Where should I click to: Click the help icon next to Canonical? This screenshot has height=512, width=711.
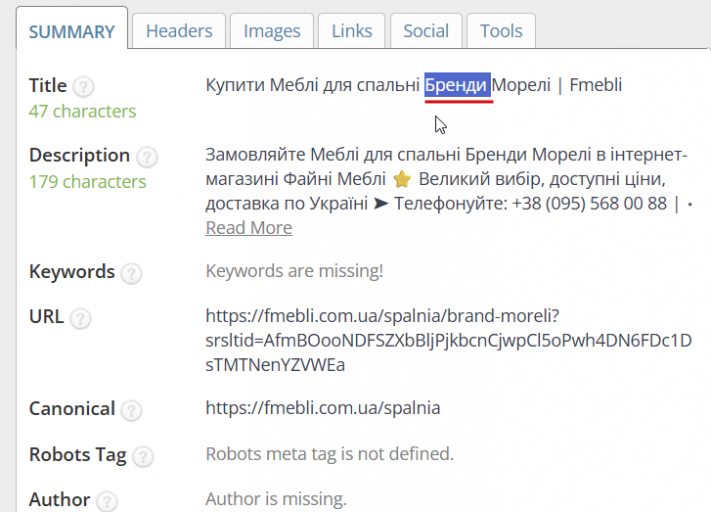point(131,410)
